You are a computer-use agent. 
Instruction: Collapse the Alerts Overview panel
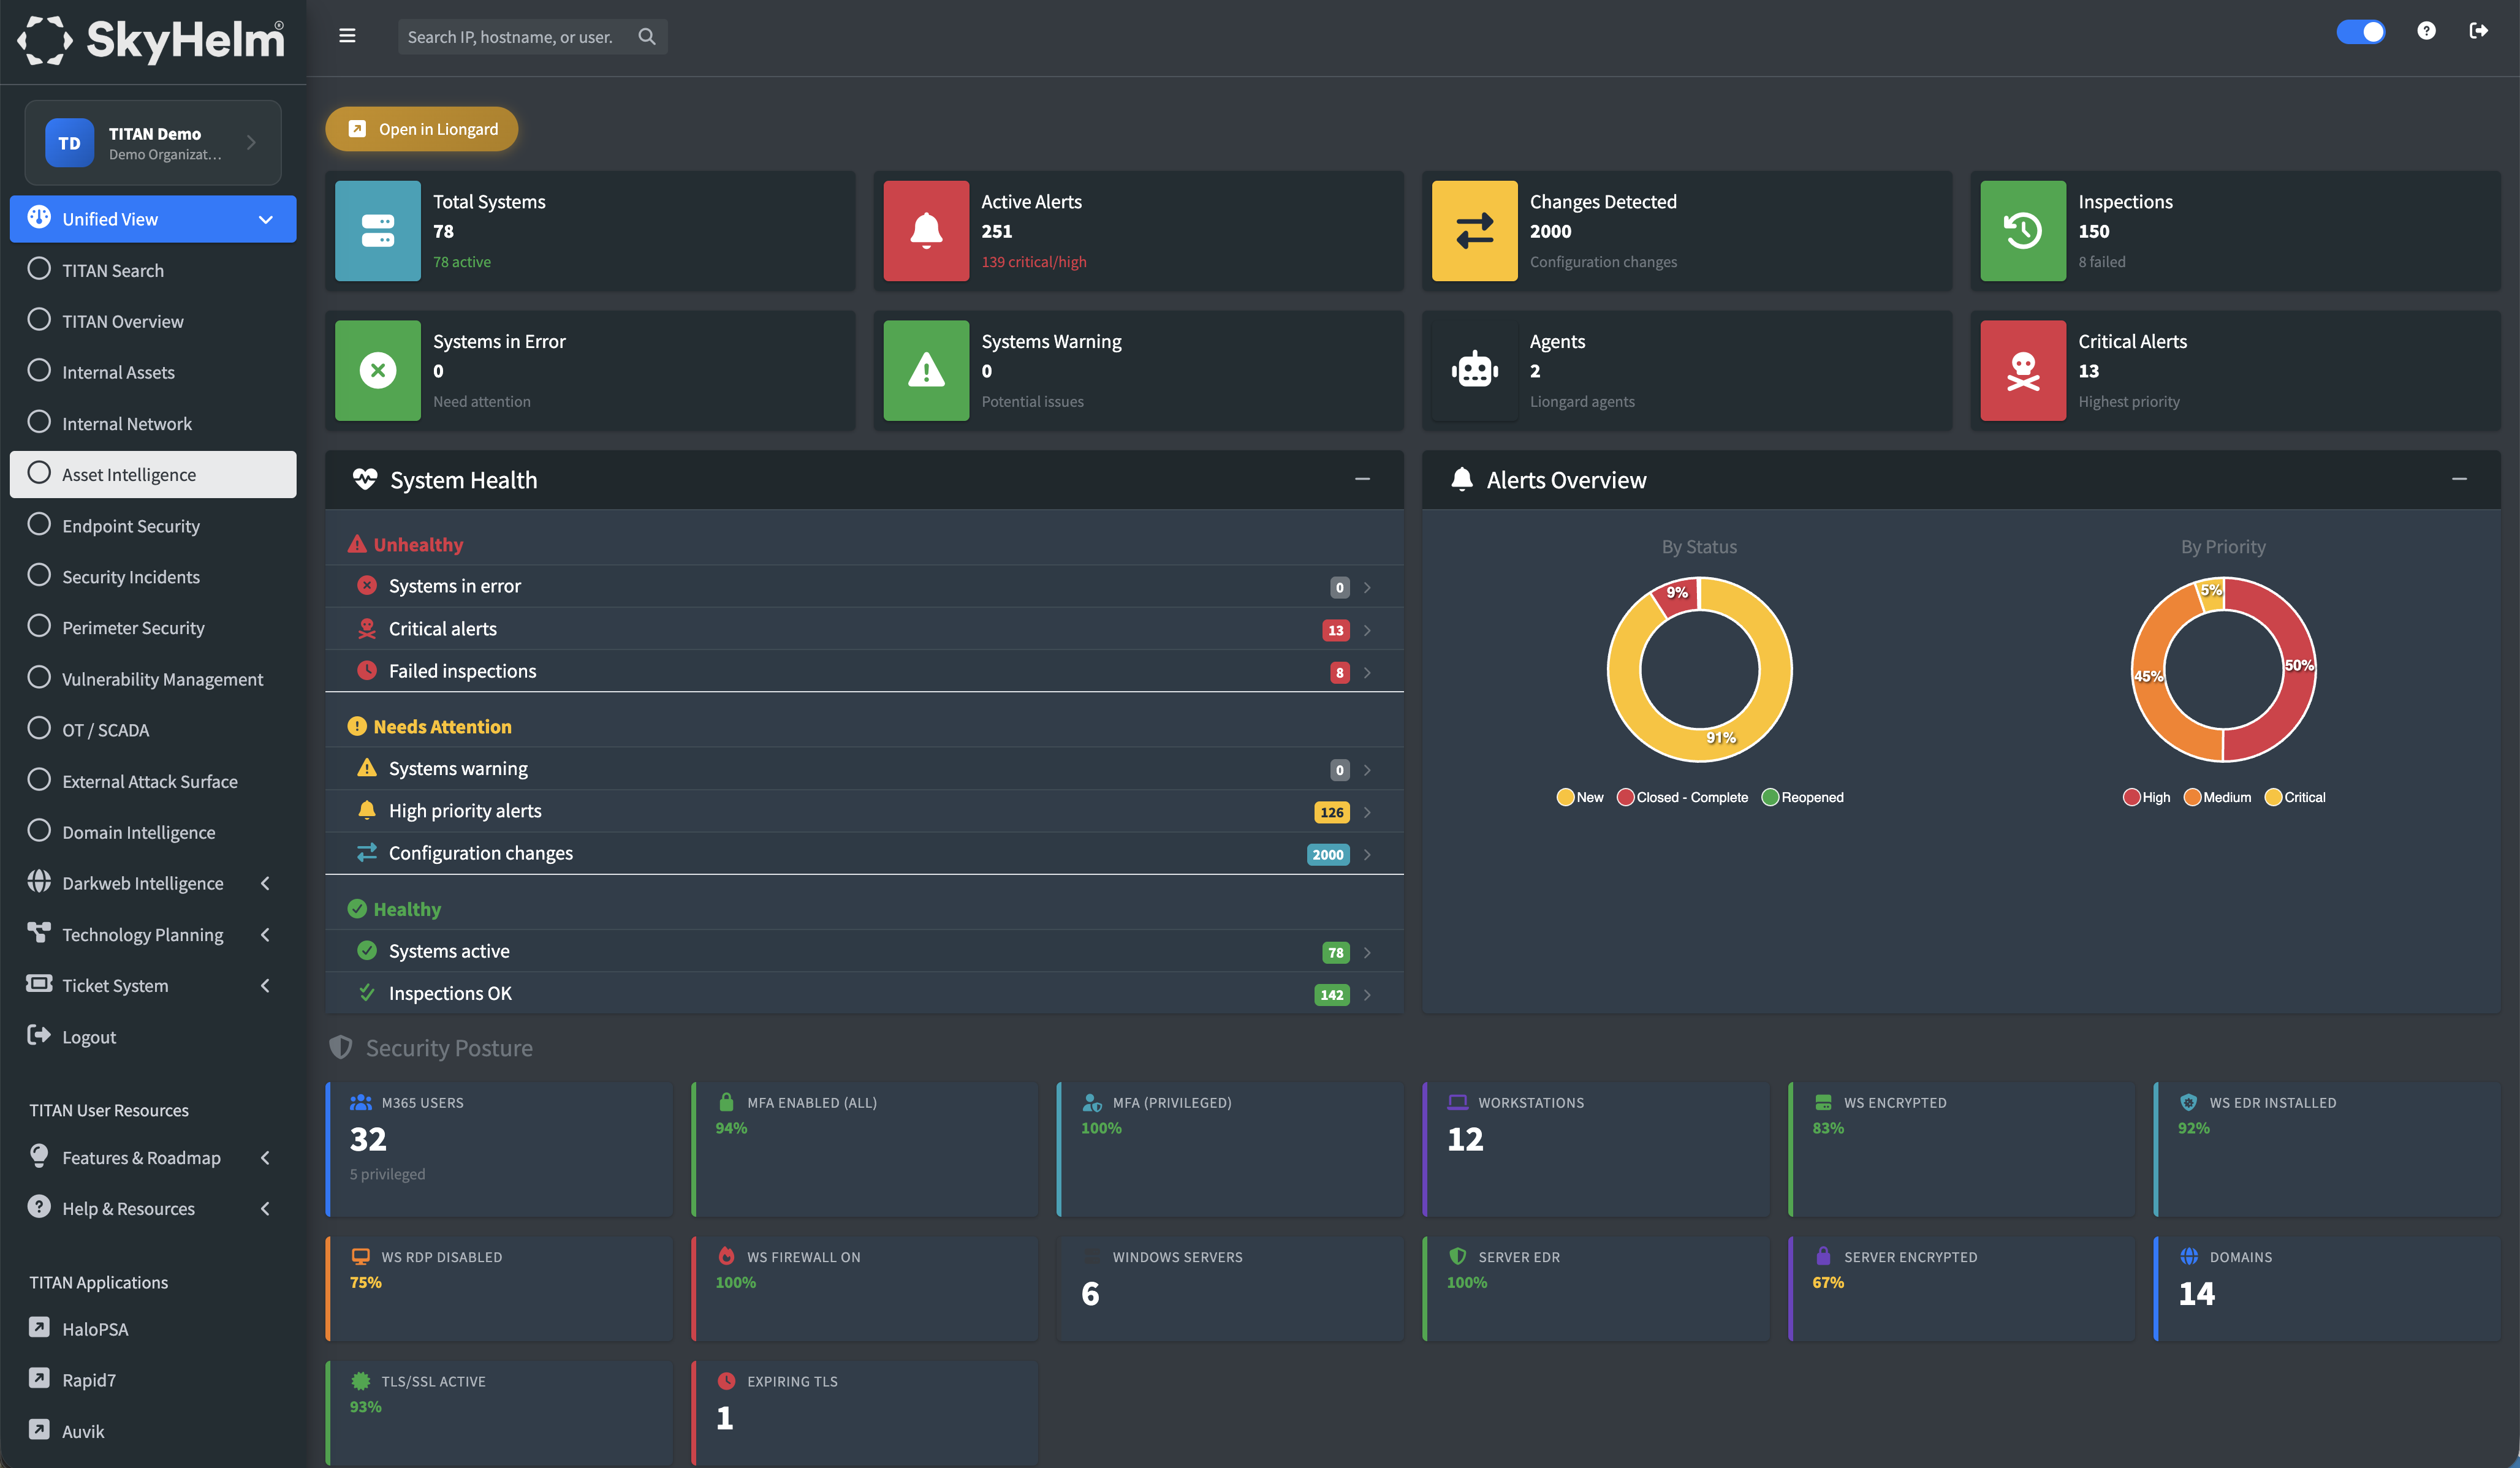point(2459,479)
